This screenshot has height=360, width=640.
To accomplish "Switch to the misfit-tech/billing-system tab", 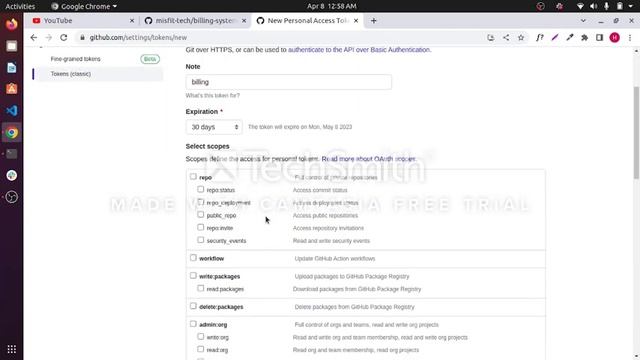I will pos(196,21).
